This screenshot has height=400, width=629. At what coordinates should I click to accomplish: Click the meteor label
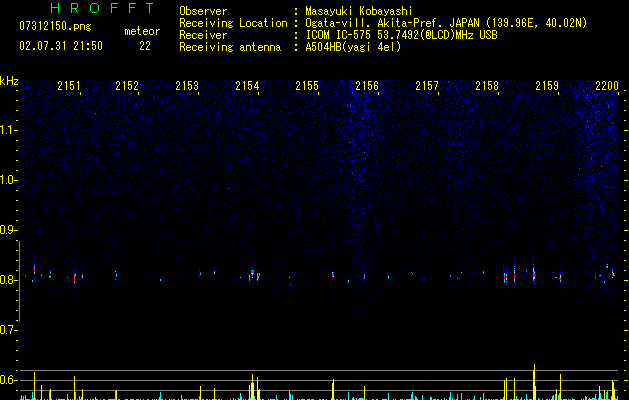(142, 31)
